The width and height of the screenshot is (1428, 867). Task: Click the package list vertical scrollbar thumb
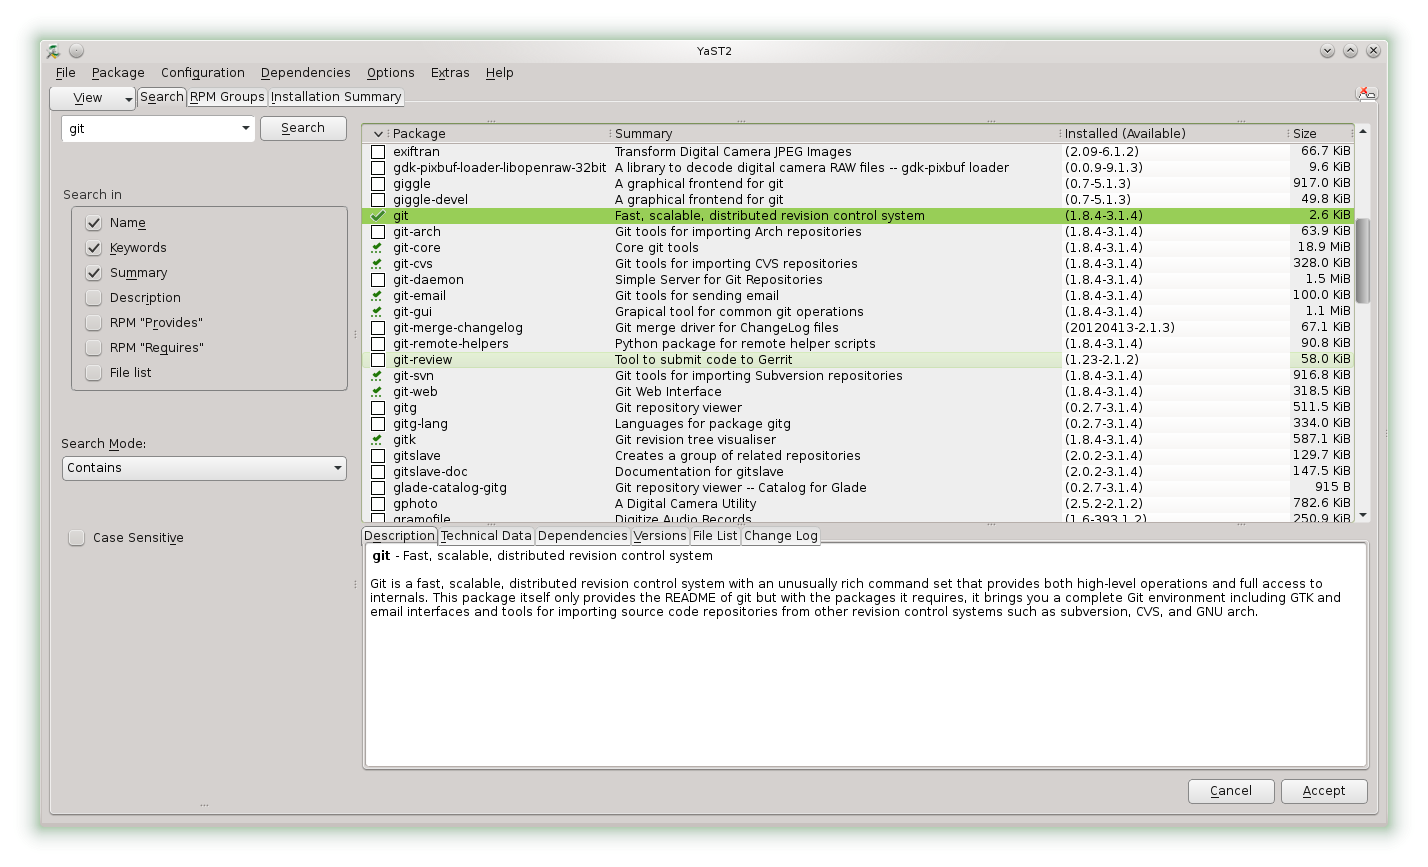point(1362,260)
